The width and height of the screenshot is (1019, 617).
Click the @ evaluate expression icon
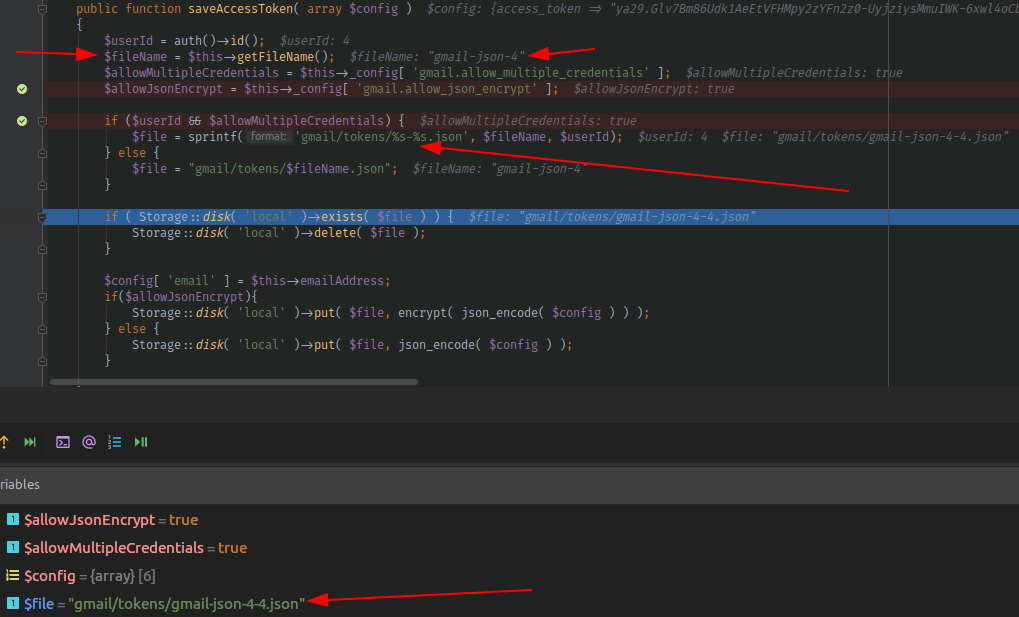point(88,441)
